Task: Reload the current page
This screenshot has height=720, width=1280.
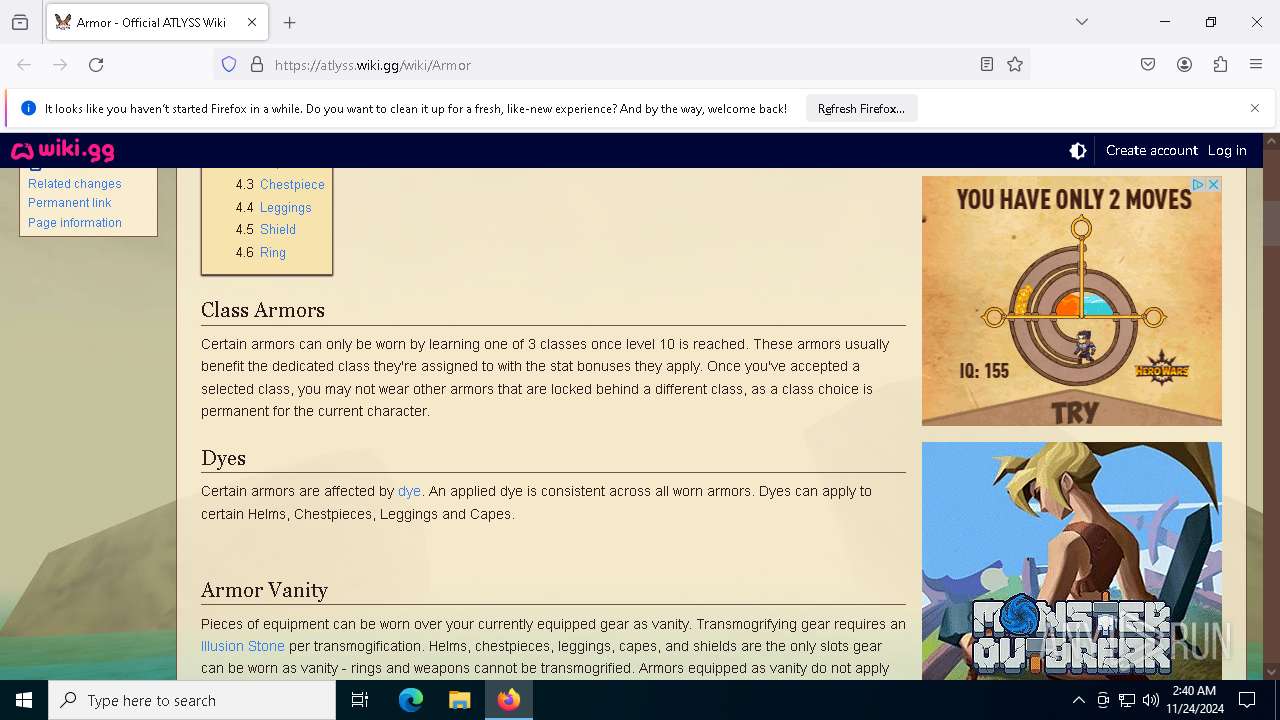Action: tap(96, 65)
